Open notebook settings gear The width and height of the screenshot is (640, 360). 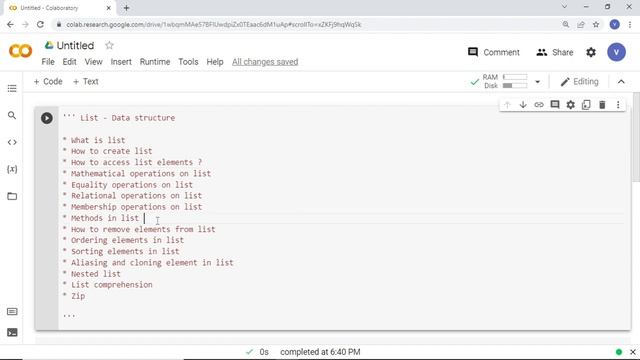pyautogui.click(x=591, y=52)
